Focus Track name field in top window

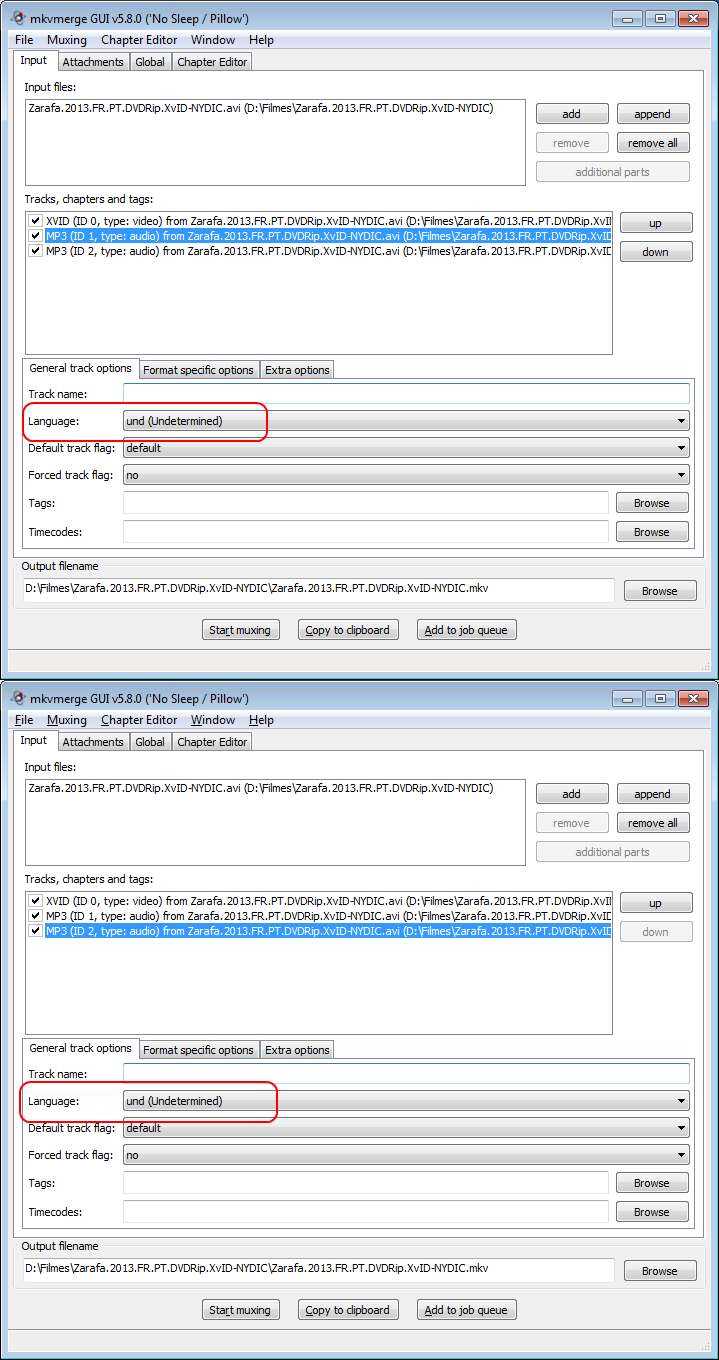coord(406,394)
